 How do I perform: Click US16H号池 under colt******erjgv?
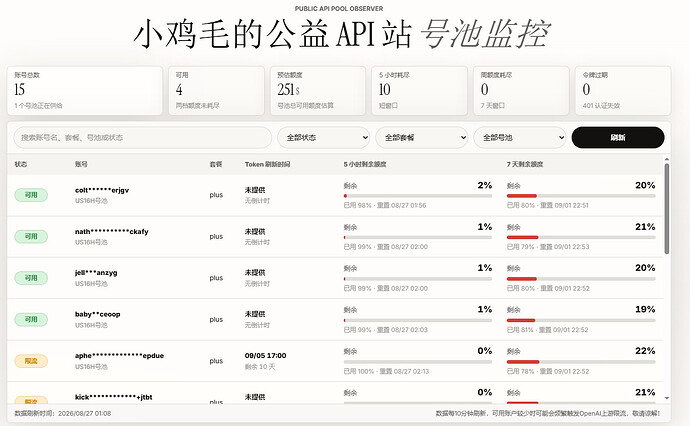click(91, 201)
